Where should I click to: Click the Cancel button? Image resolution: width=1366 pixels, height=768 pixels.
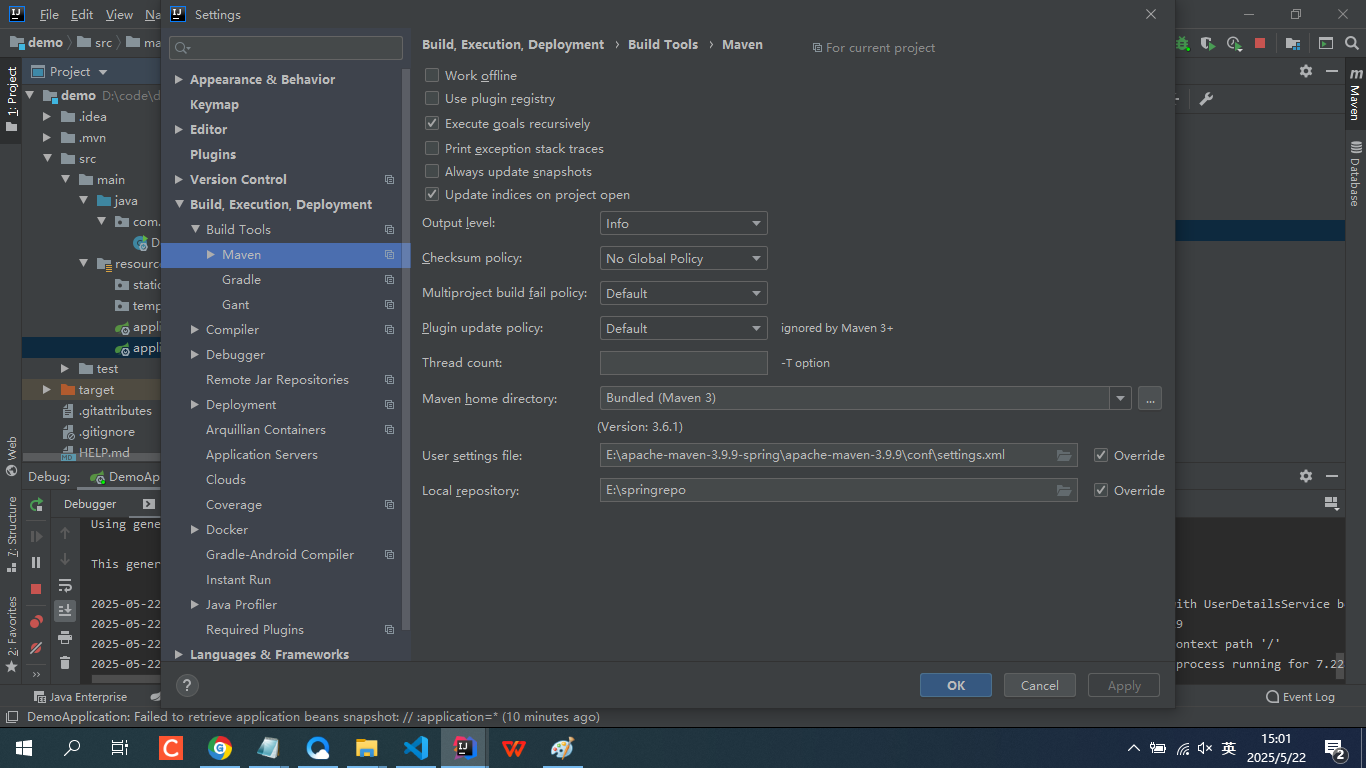1039,685
